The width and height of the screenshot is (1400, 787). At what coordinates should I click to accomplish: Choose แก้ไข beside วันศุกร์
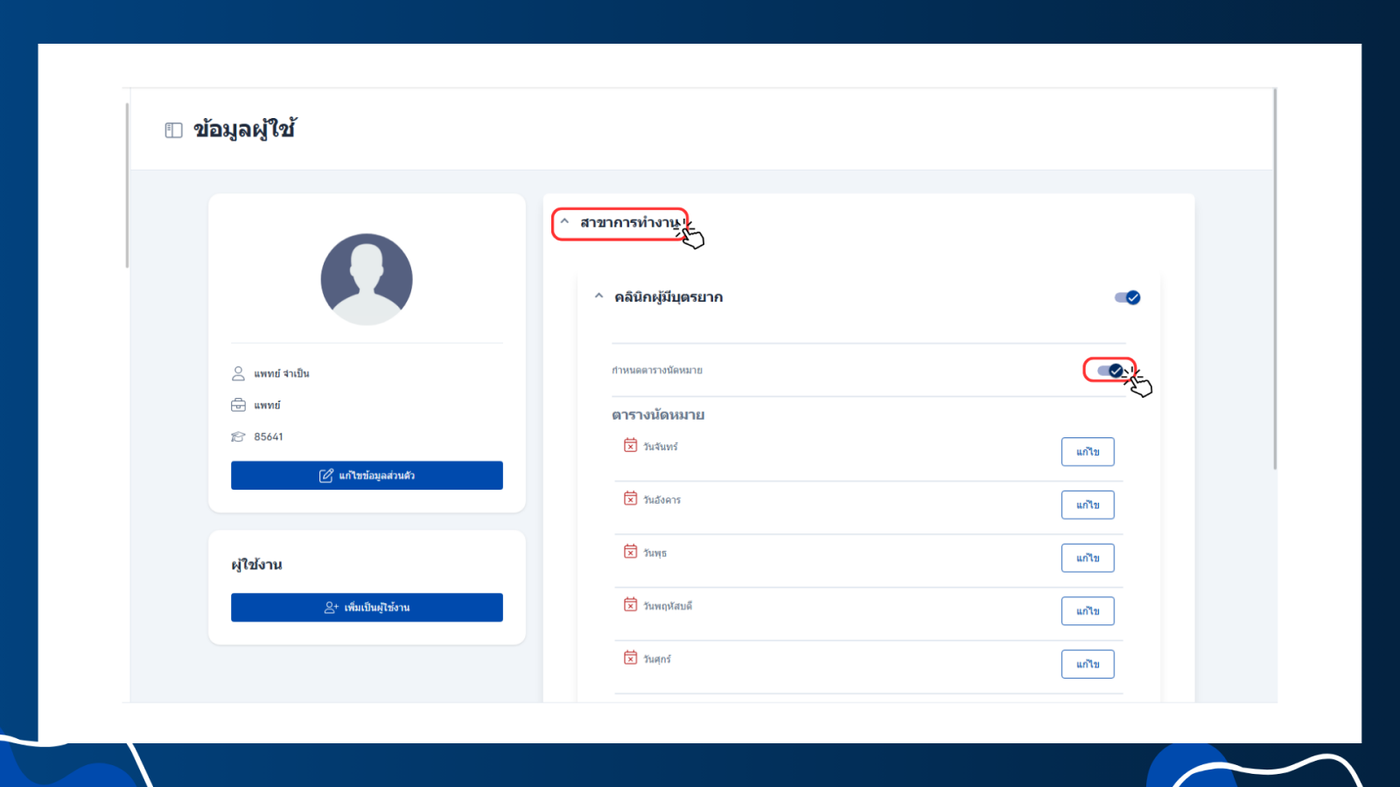pos(1088,664)
